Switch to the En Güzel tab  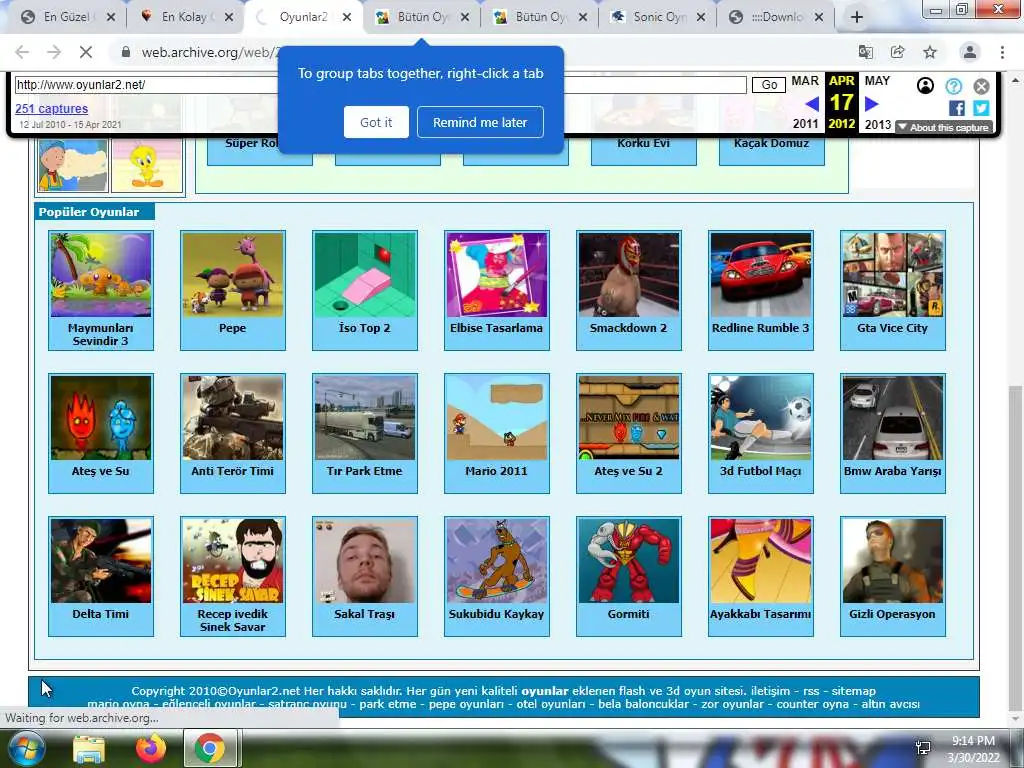(x=67, y=17)
